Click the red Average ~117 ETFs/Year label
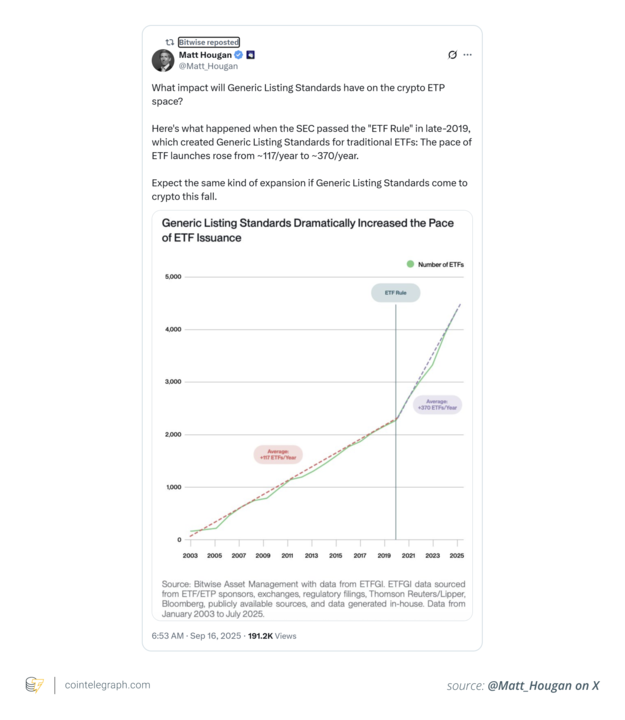 coord(278,454)
